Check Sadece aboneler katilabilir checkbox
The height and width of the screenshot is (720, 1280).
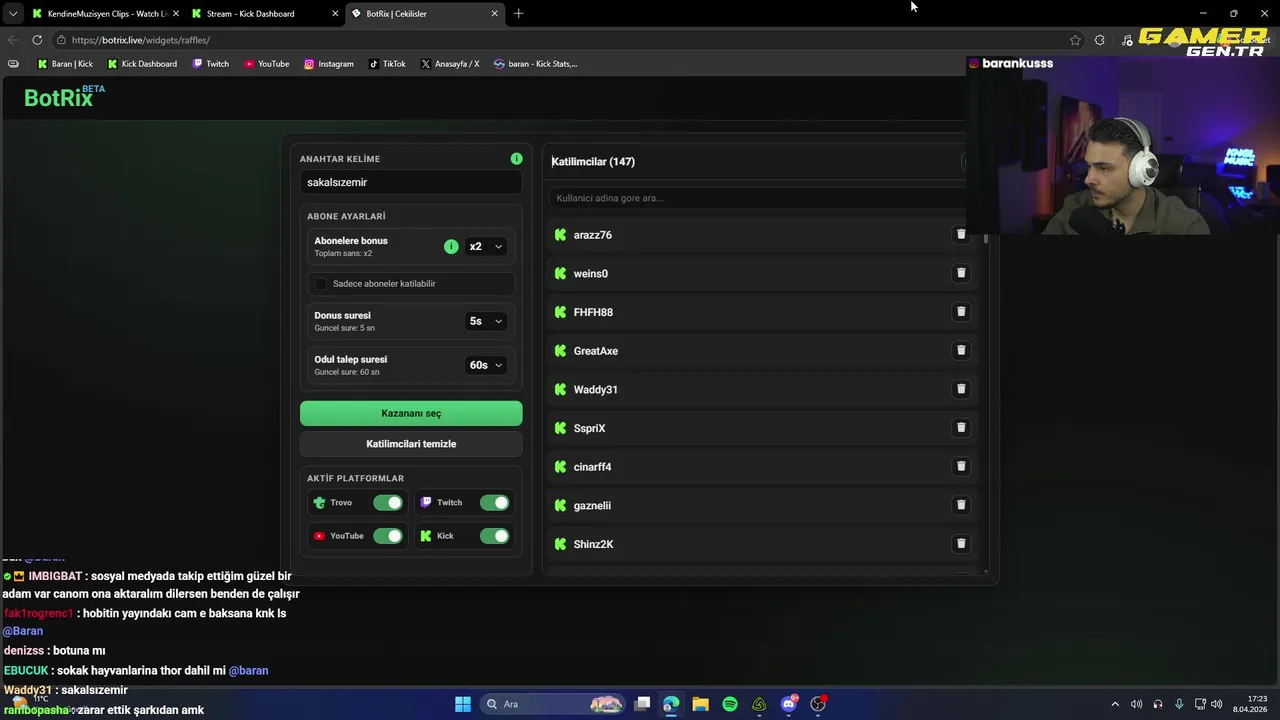(321, 284)
